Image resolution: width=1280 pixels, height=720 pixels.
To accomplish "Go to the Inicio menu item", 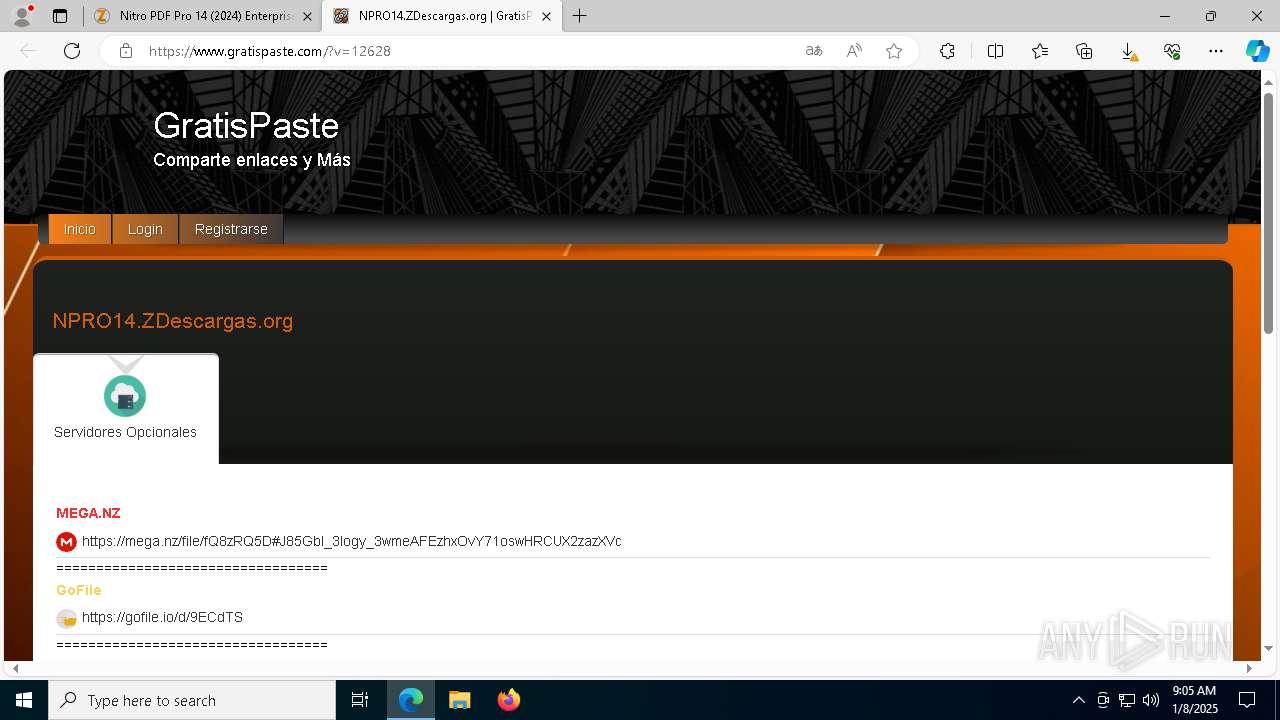I will coord(80,229).
